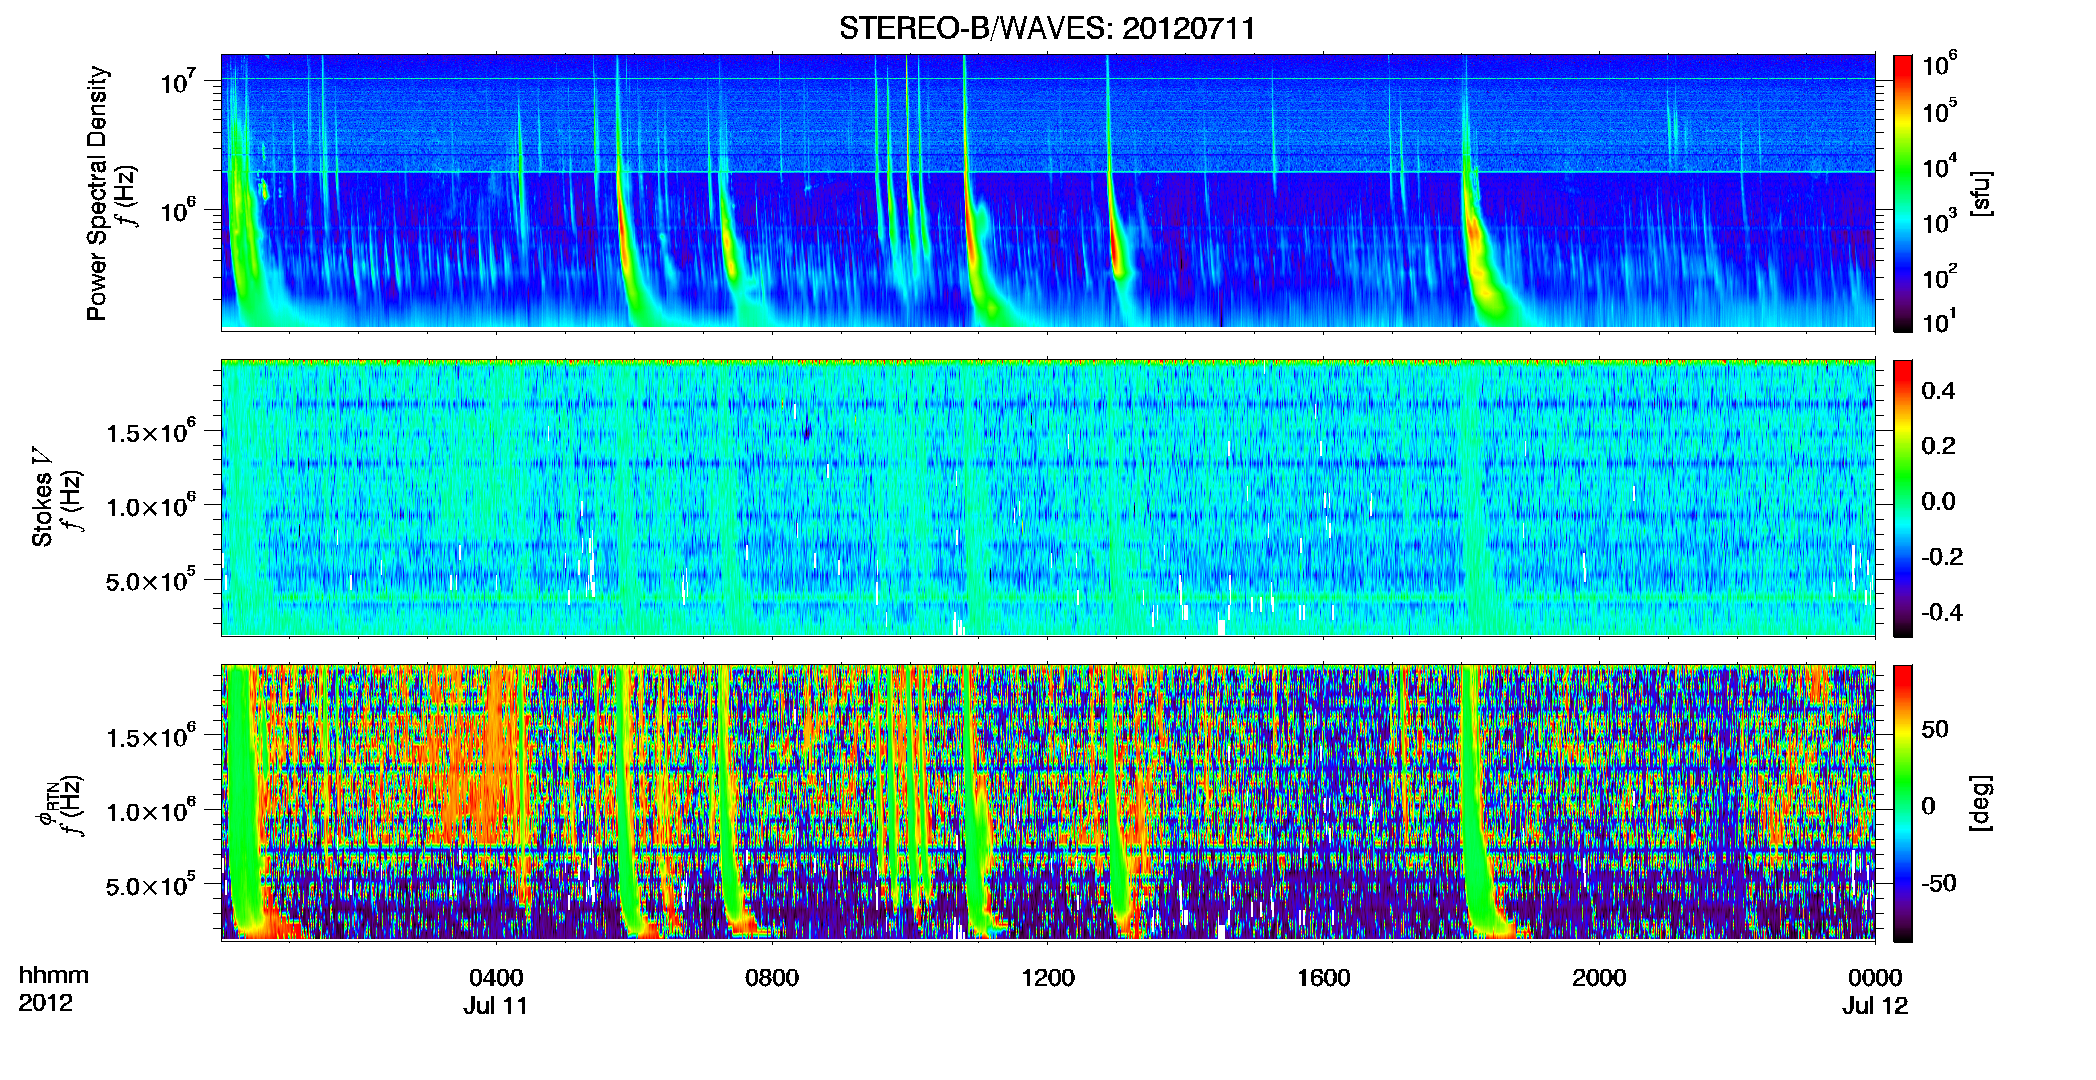This screenshot has height=1080, width=2096.
Task: Click the 10^7 frequency tick label
Action: pos(178,80)
